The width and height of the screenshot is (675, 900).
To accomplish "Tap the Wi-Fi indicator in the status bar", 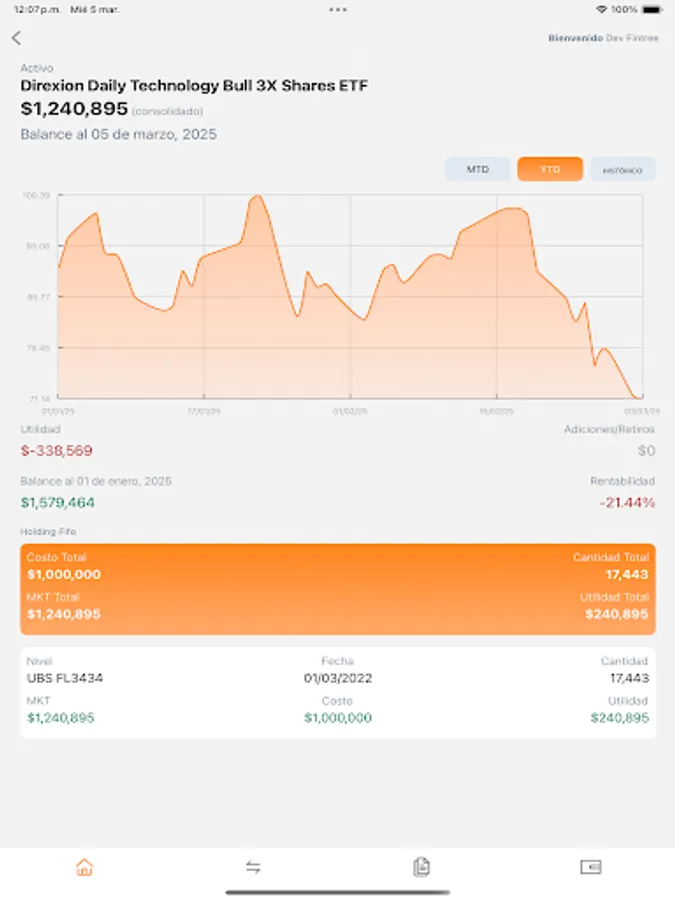I will click(601, 9).
